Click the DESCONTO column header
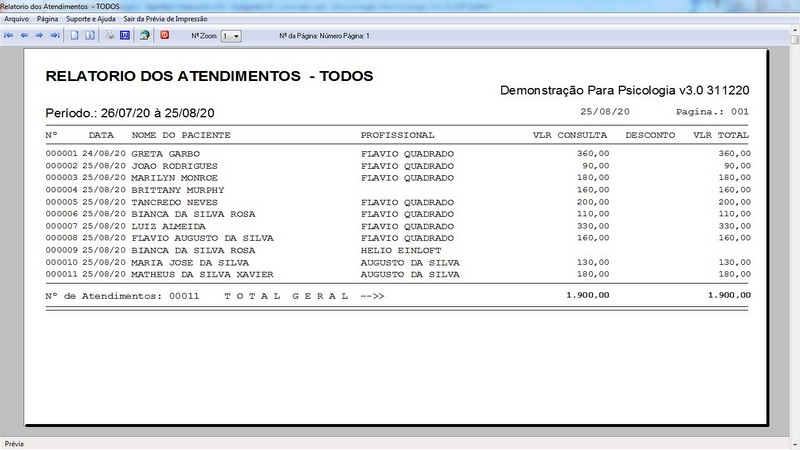Viewport: 800px width, 450px height. [650, 135]
